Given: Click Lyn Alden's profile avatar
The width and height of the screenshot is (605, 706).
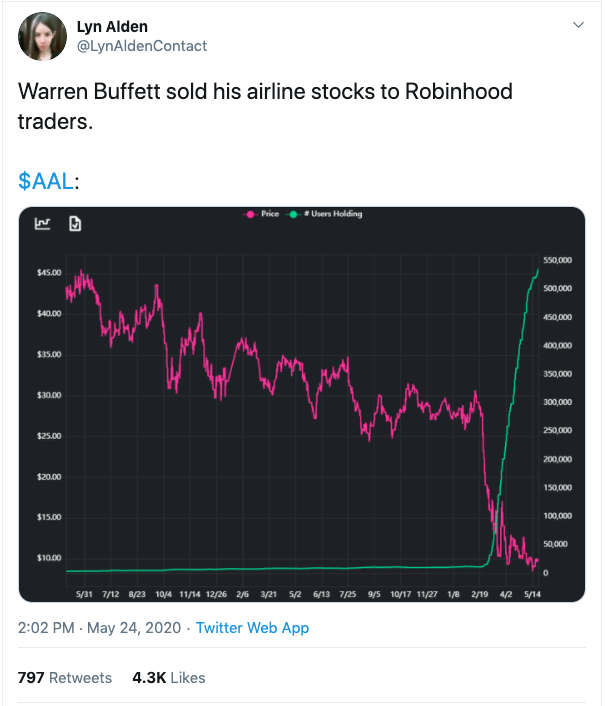Looking at the screenshot, I should tap(42, 36).
